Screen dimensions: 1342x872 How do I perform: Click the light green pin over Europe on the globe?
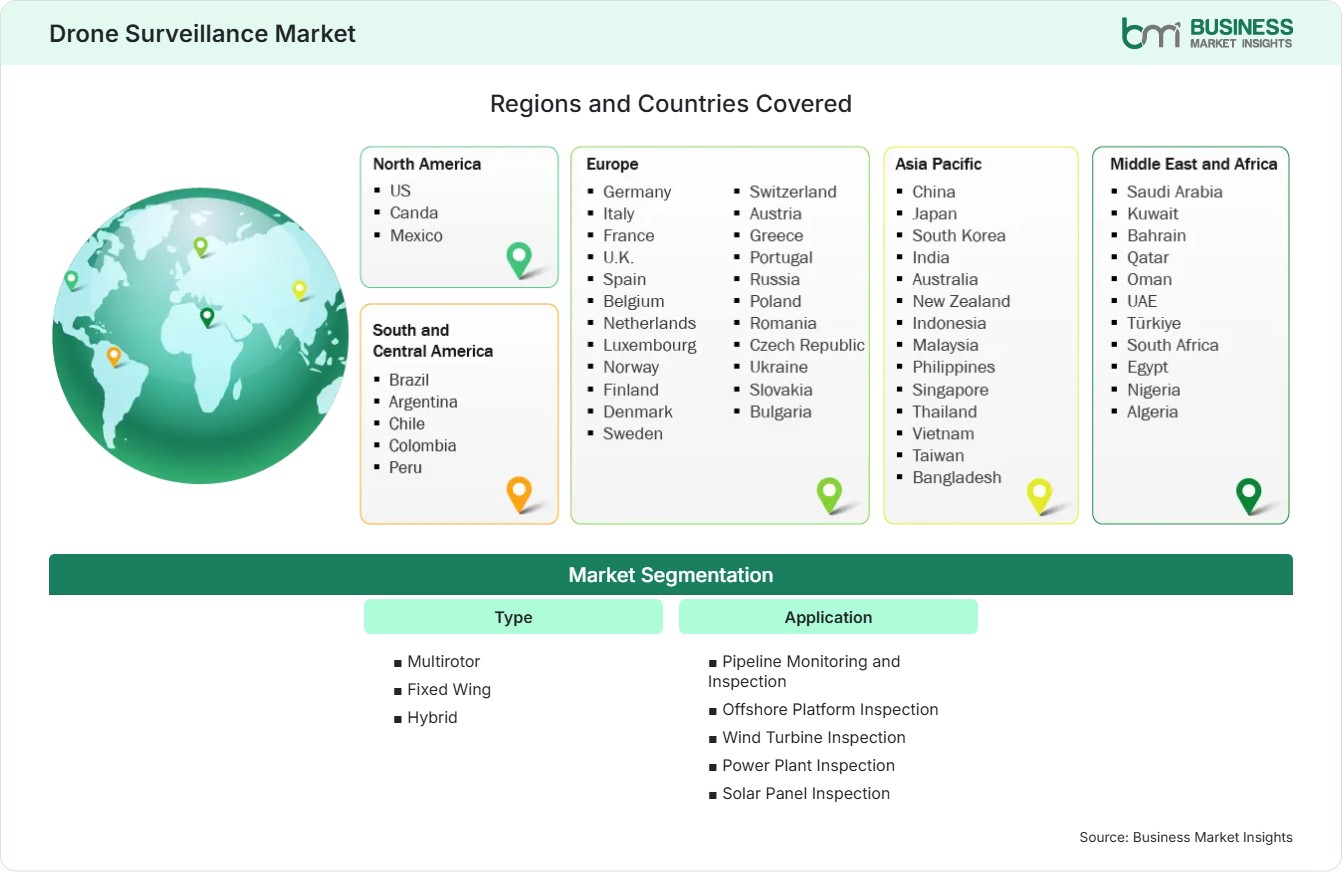[x=200, y=246]
